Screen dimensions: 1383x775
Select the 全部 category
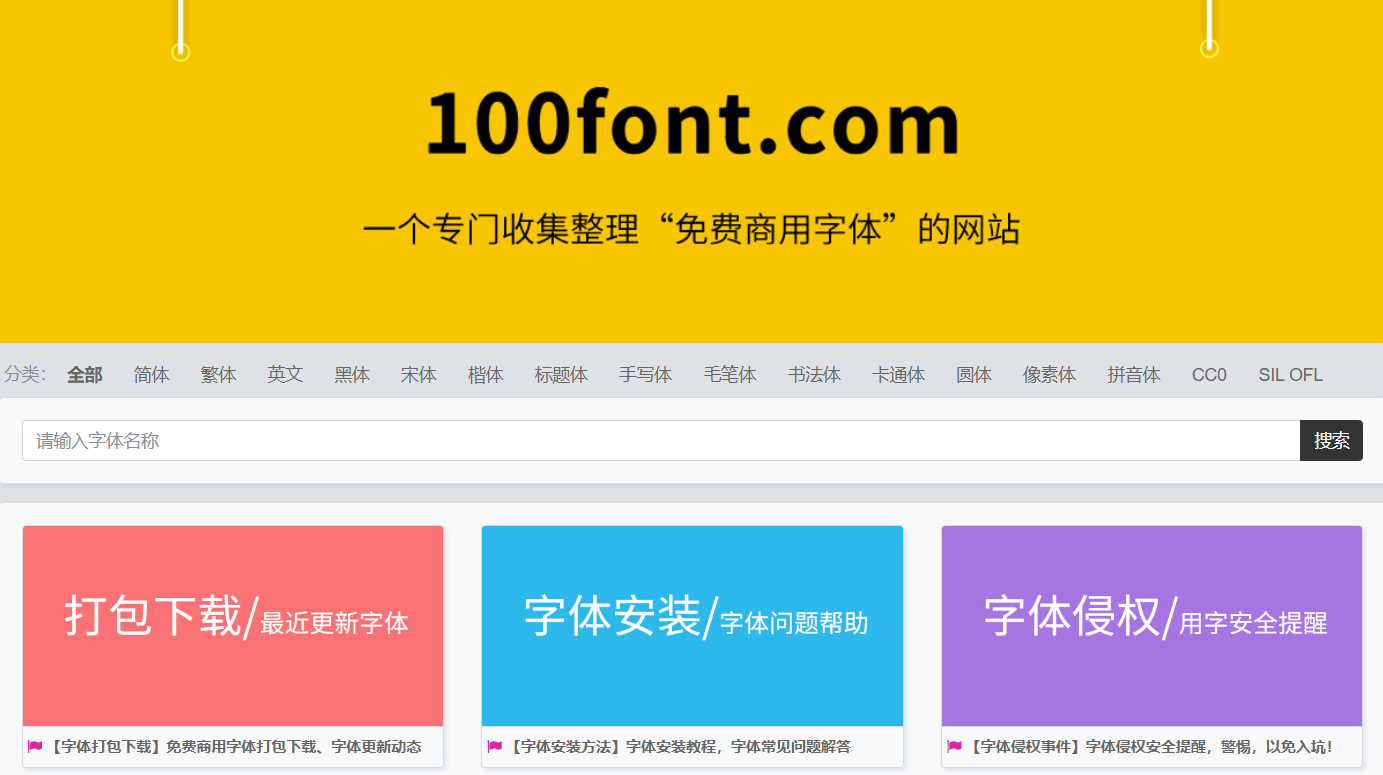(85, 375)
